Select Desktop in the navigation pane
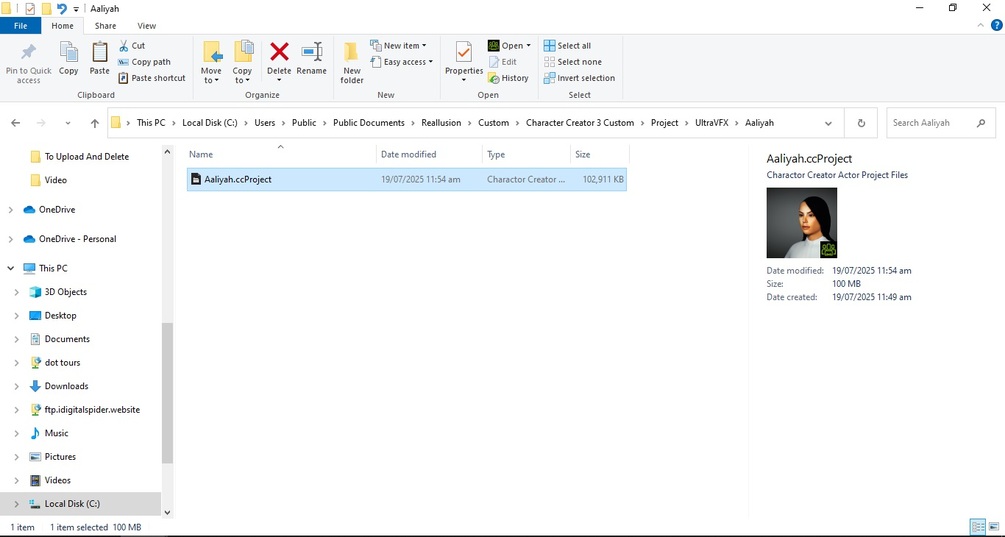Viewport: 1005px width, 537px height. [60, 316]
